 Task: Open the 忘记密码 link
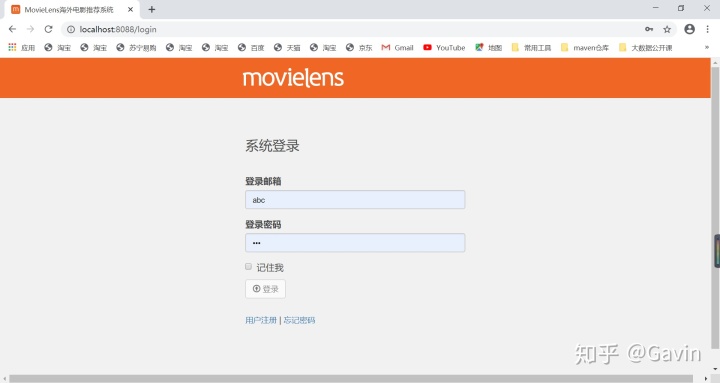[299, 320]
